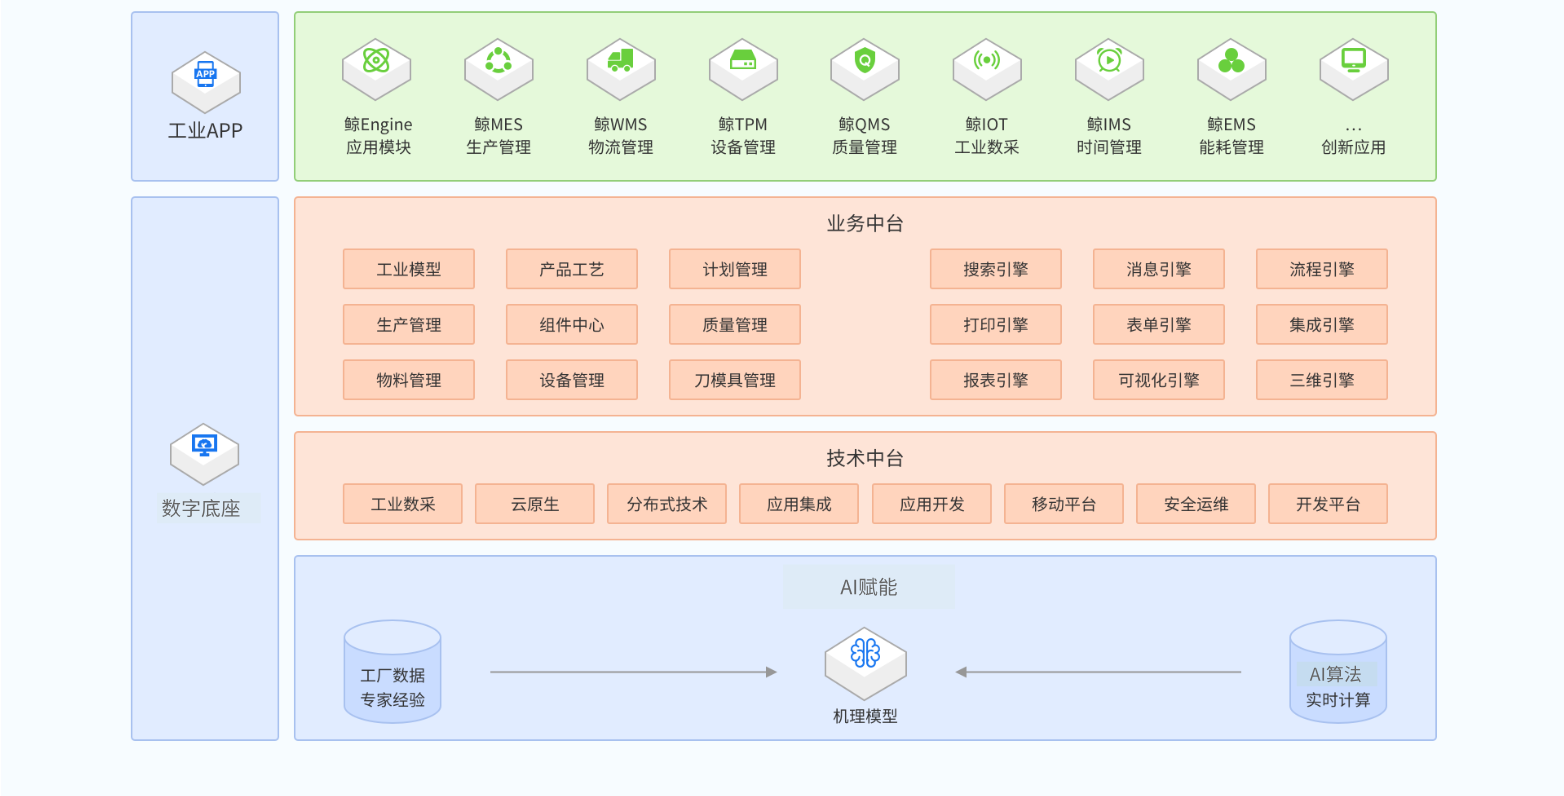Click the 开发平台 box

click(x=1328, y=504)
